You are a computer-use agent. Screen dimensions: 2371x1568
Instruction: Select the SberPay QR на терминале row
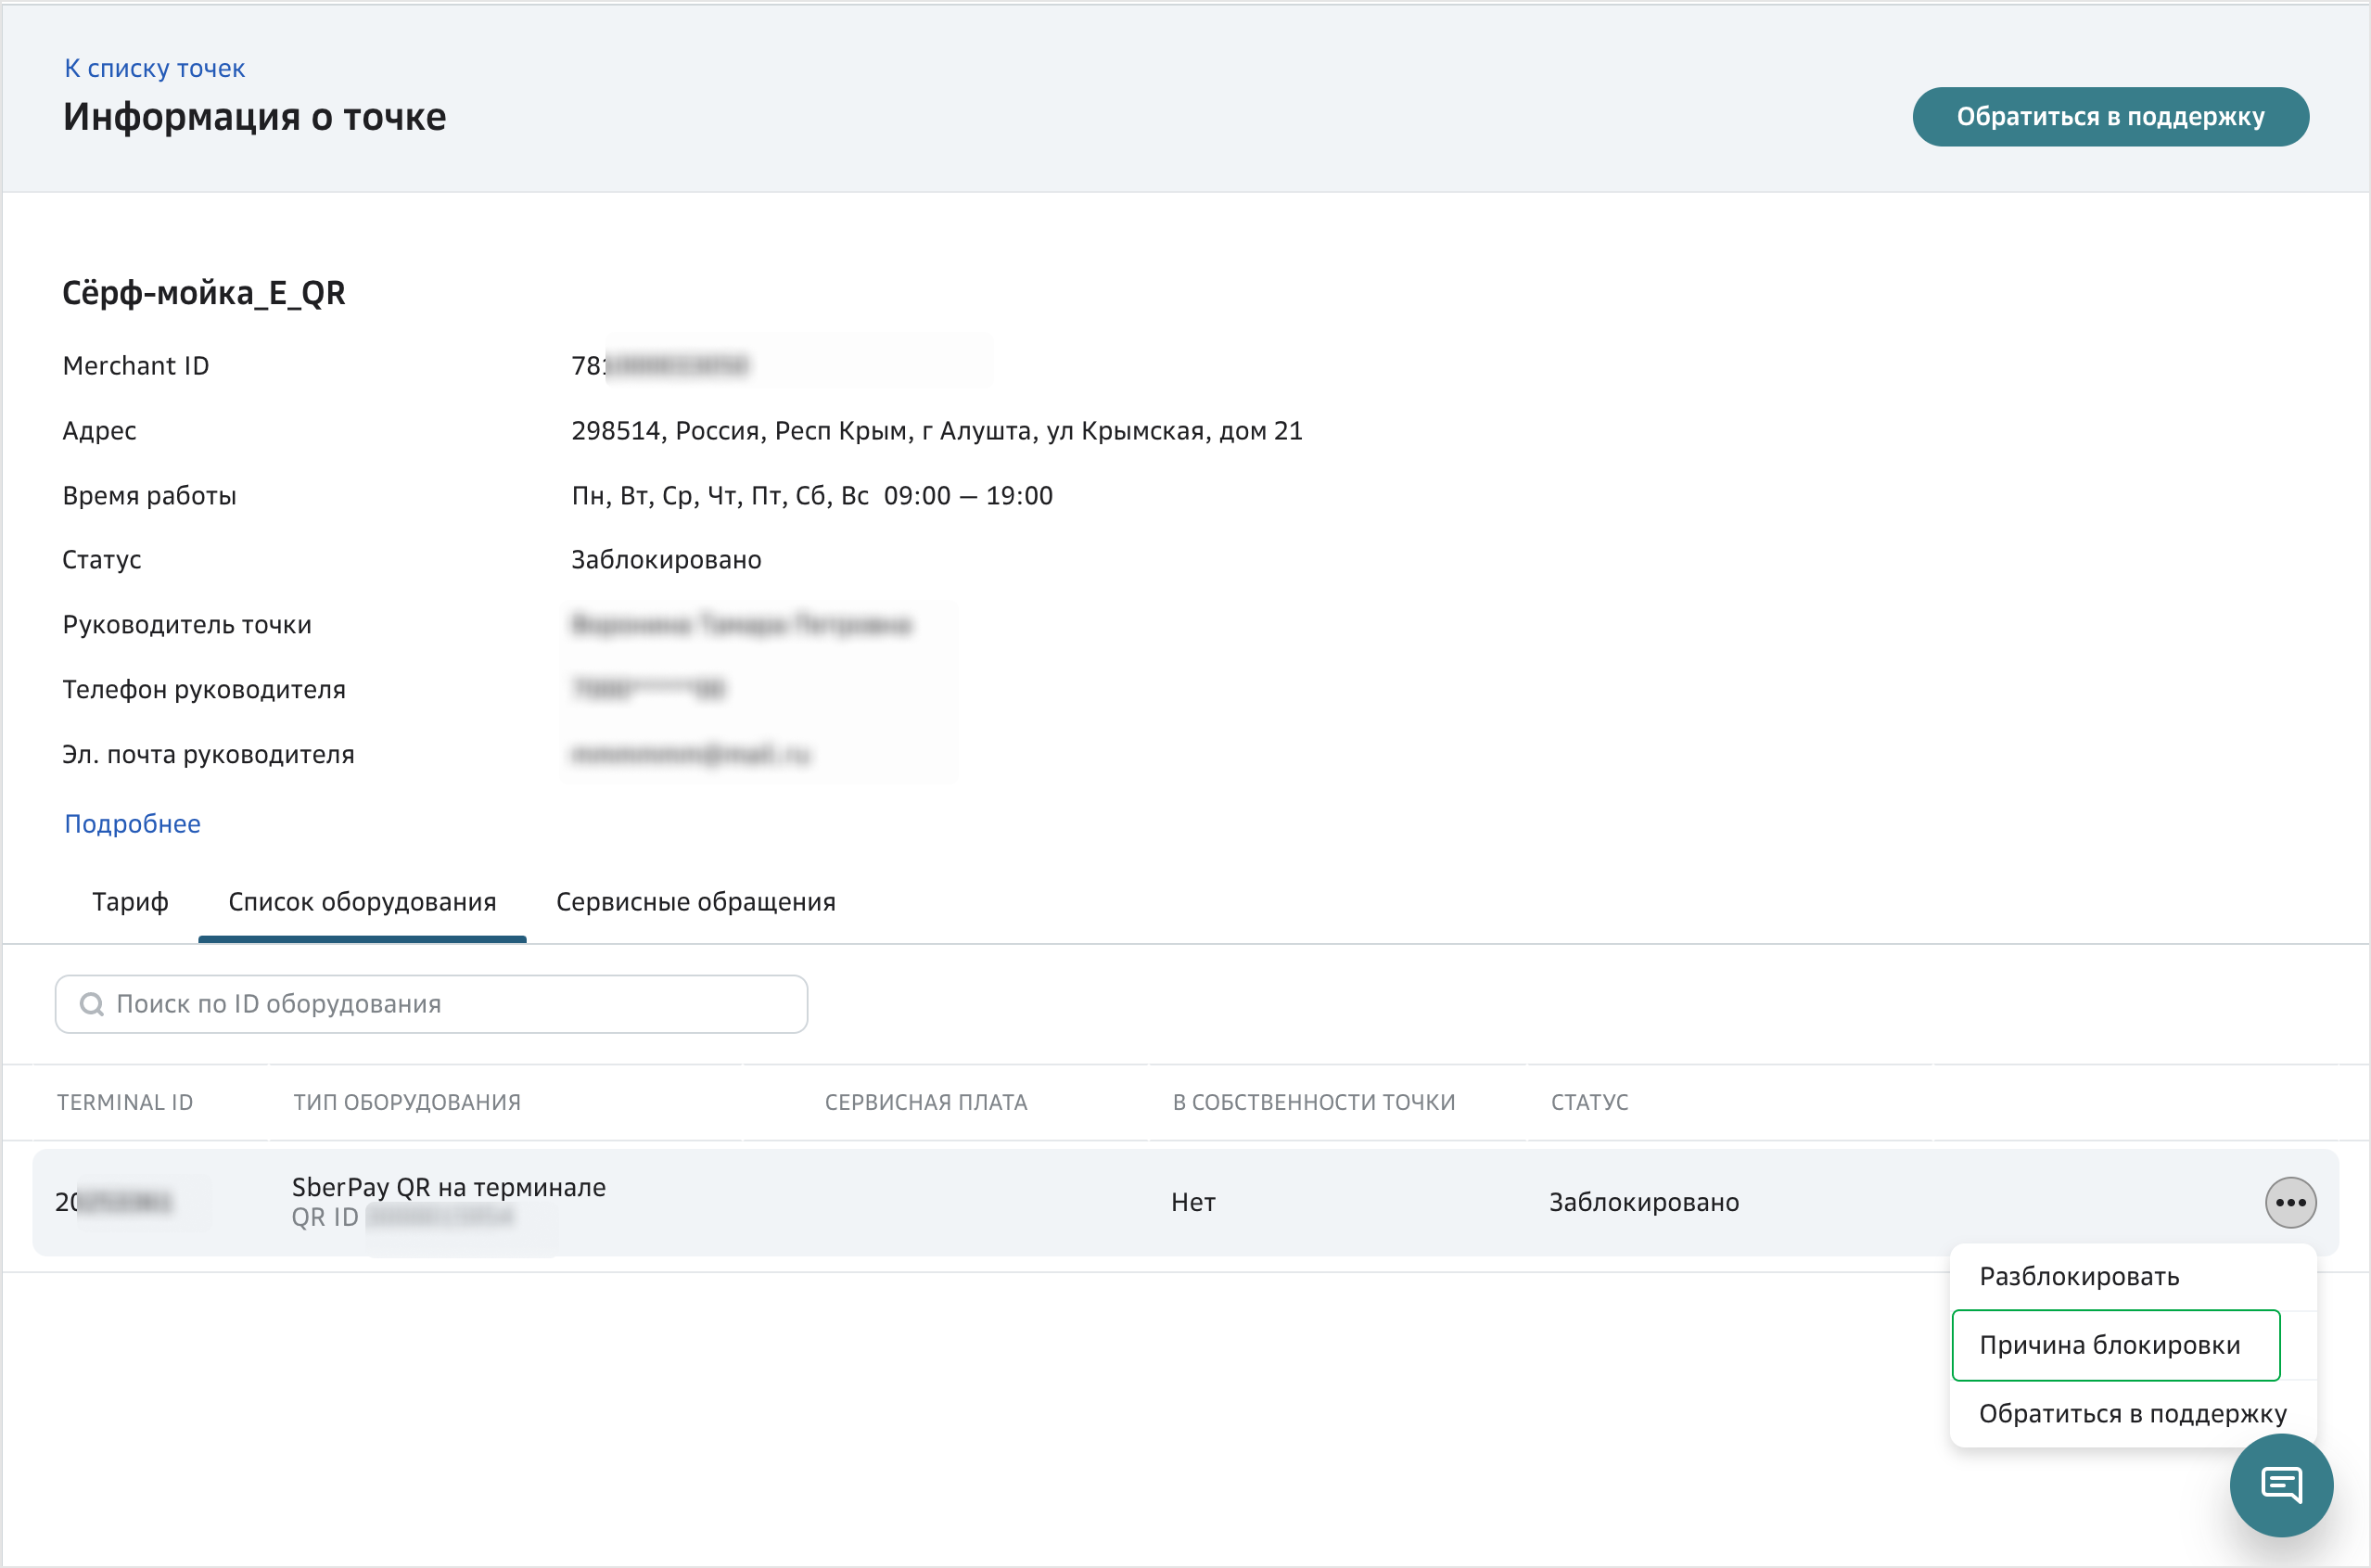(448, 1188)
